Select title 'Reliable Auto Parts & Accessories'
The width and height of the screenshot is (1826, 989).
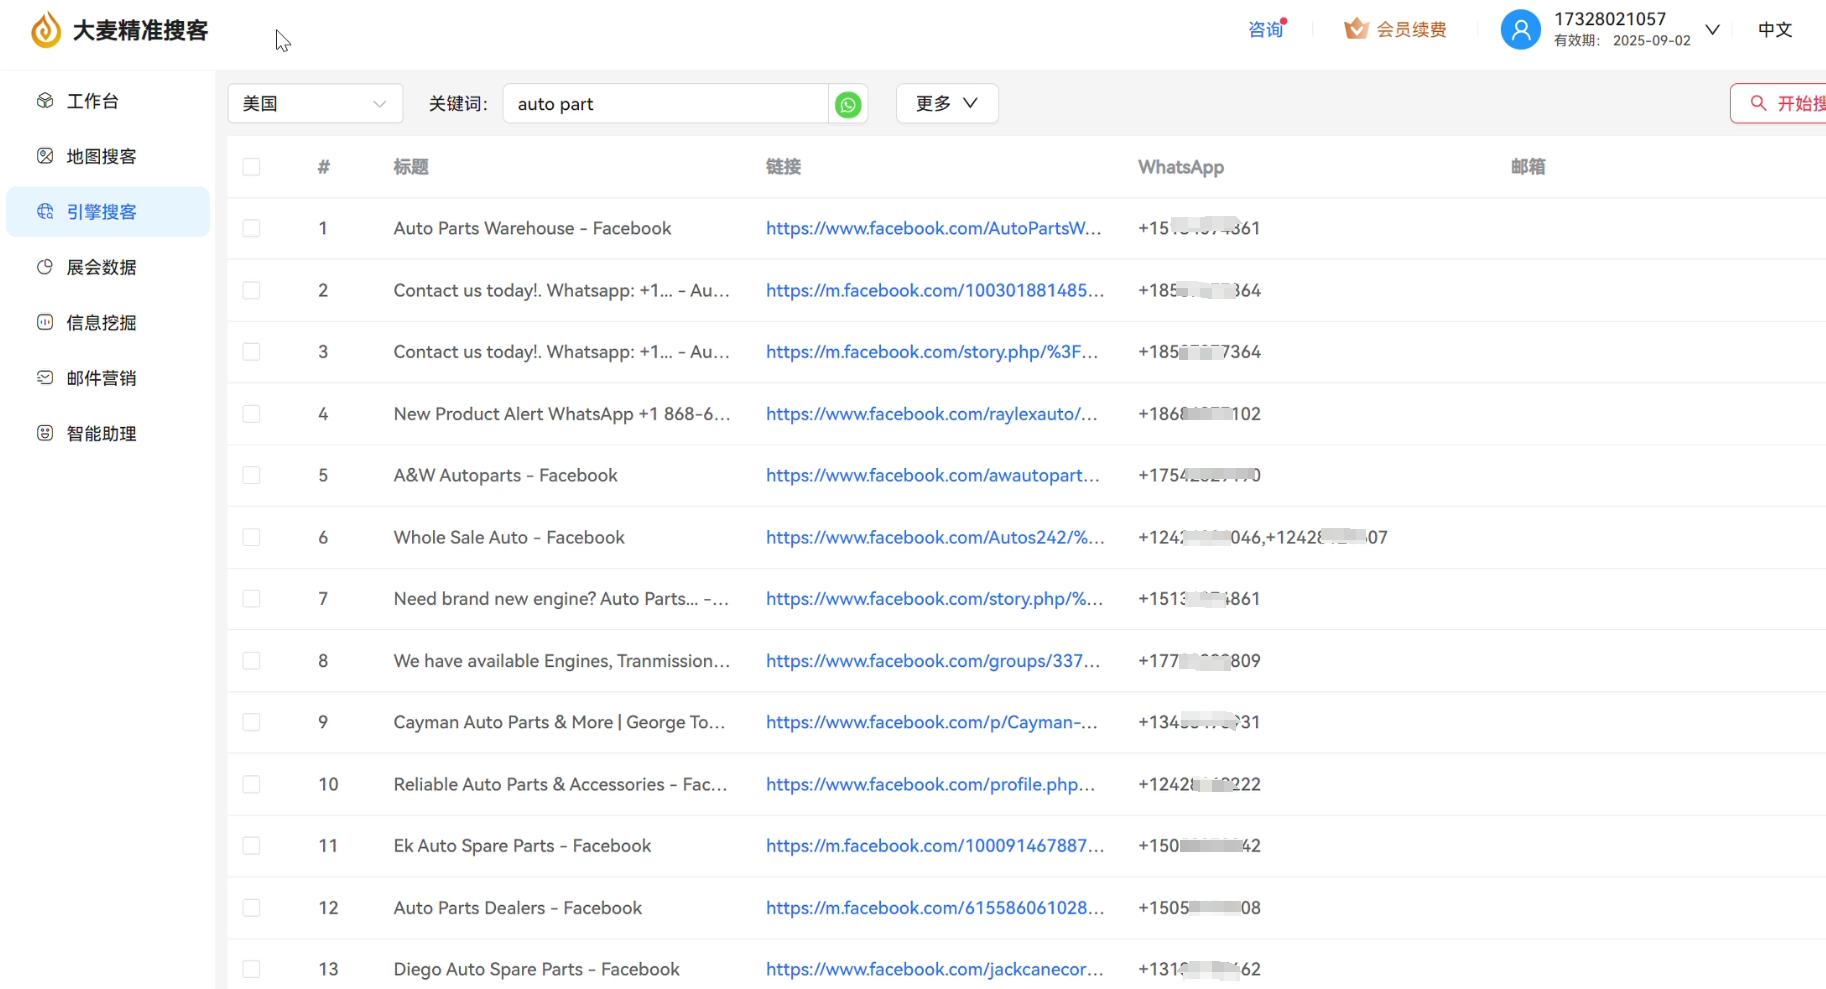coord(560,784)
